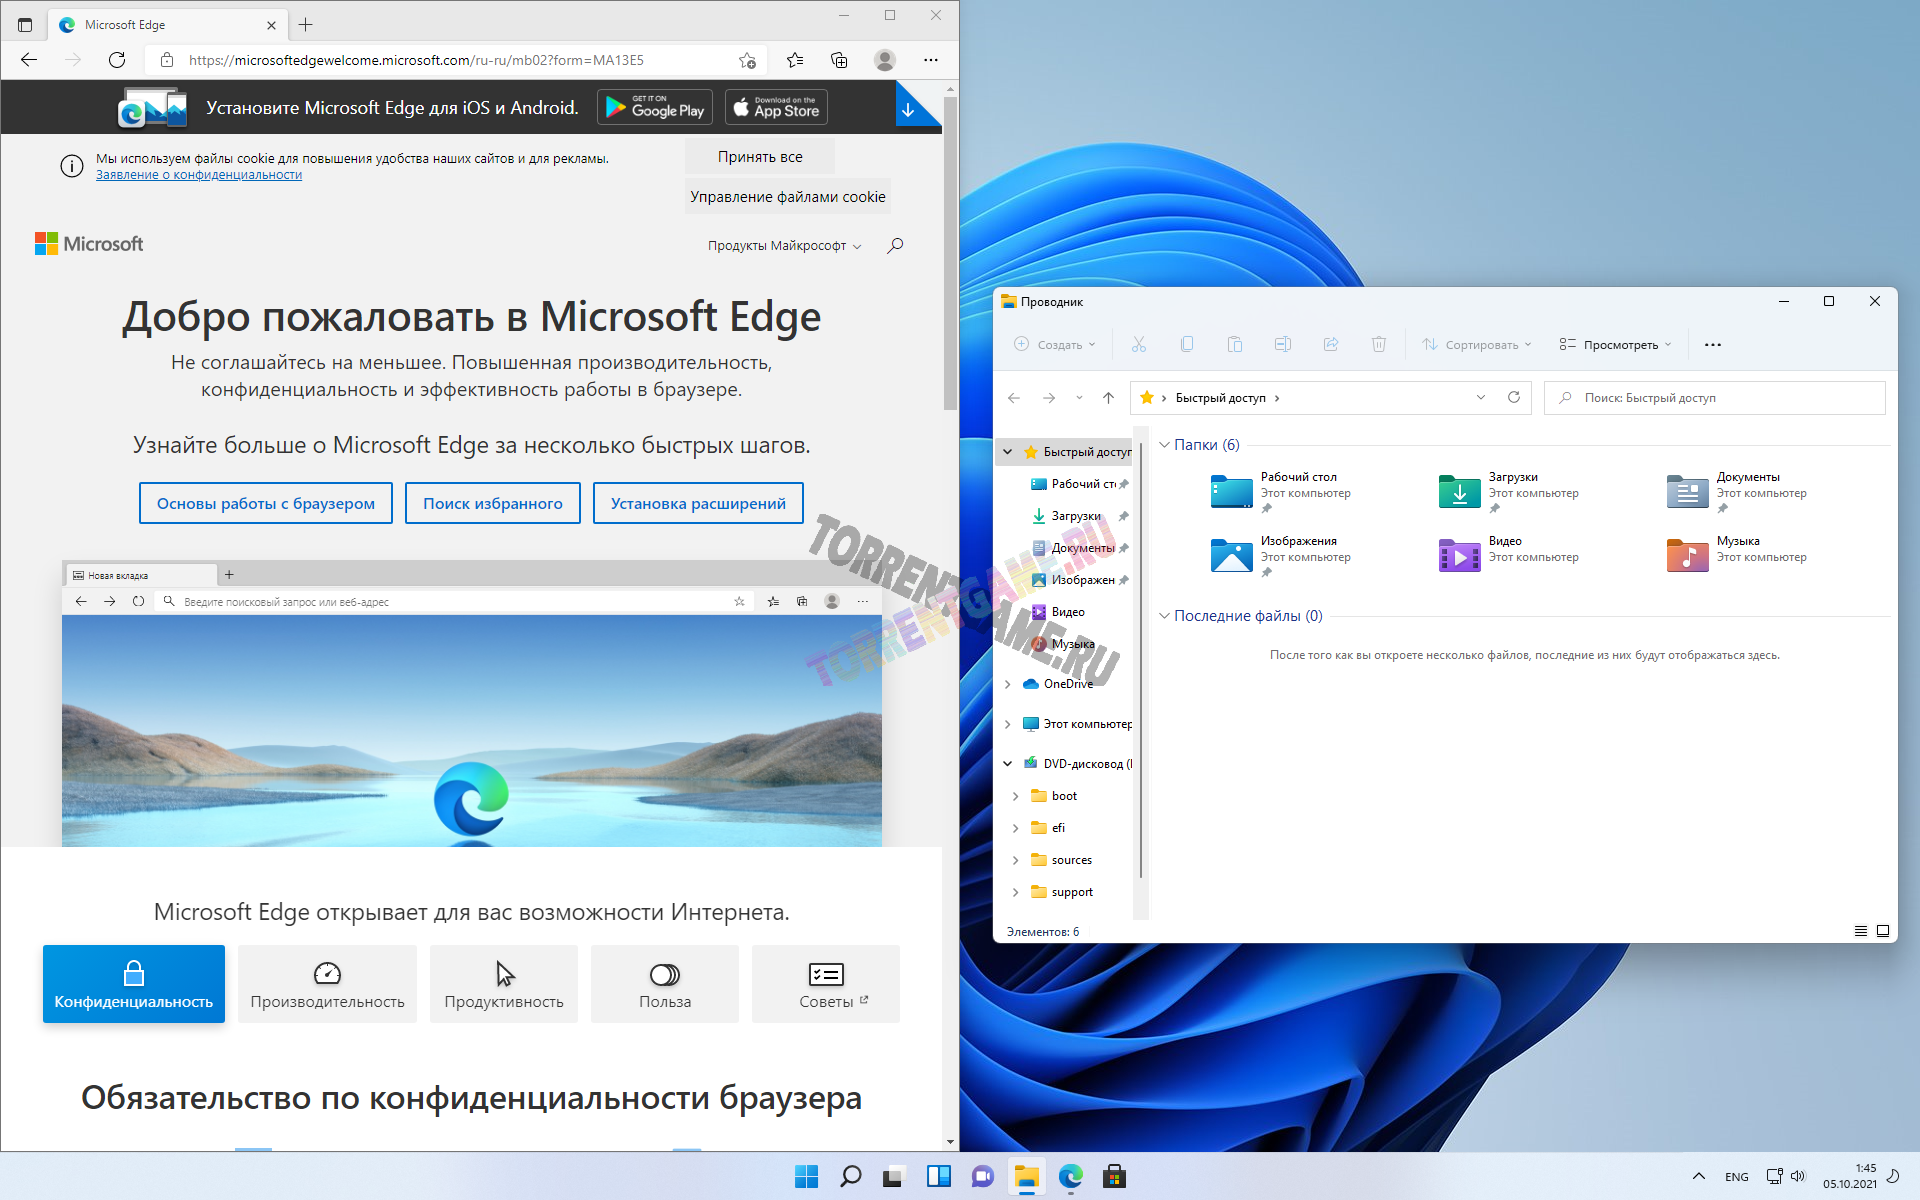The image size is (1920, 1200).
Task: Click the Explorer search Быстрый доступ field
Action: (x=1714, y=398)
